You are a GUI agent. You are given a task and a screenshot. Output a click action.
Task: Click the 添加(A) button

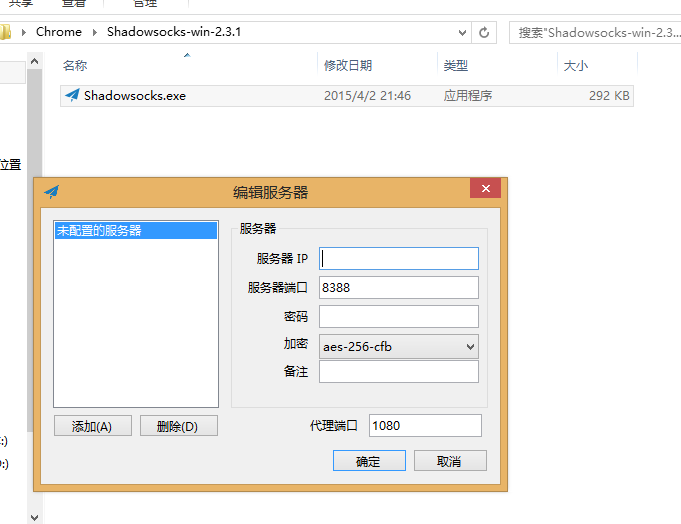point(93,426)
